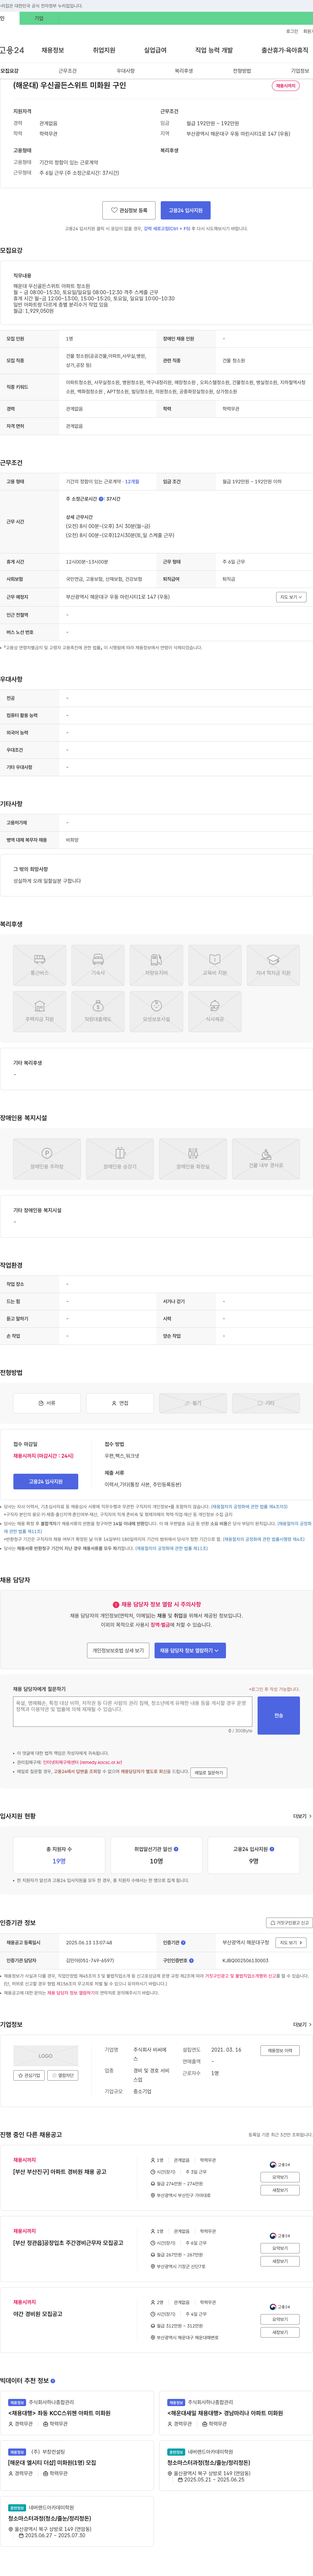Switch to the 기업정보 tab
This screenshot has width=313, height=2576.
[300, 71]
